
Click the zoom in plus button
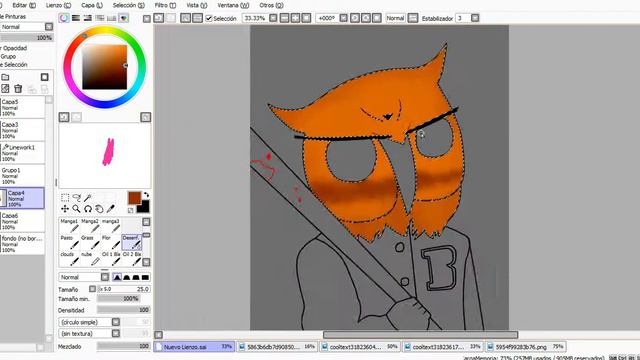click(x=295, y=18)
